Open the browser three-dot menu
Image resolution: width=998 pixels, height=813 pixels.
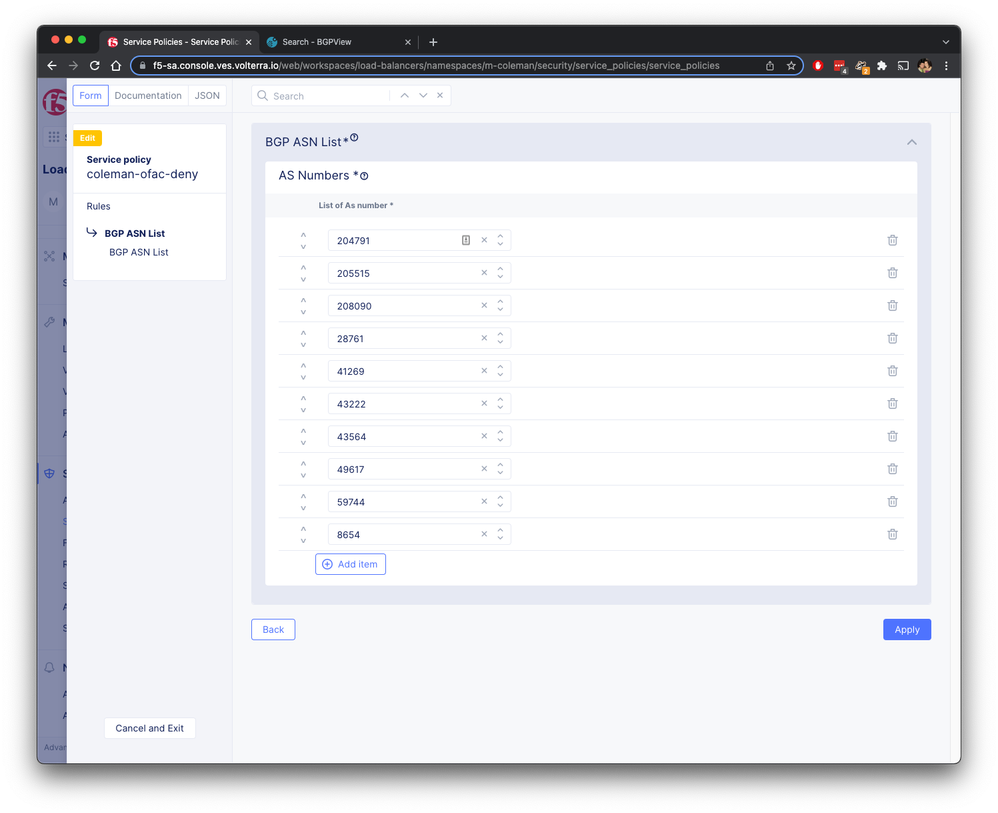946,66
